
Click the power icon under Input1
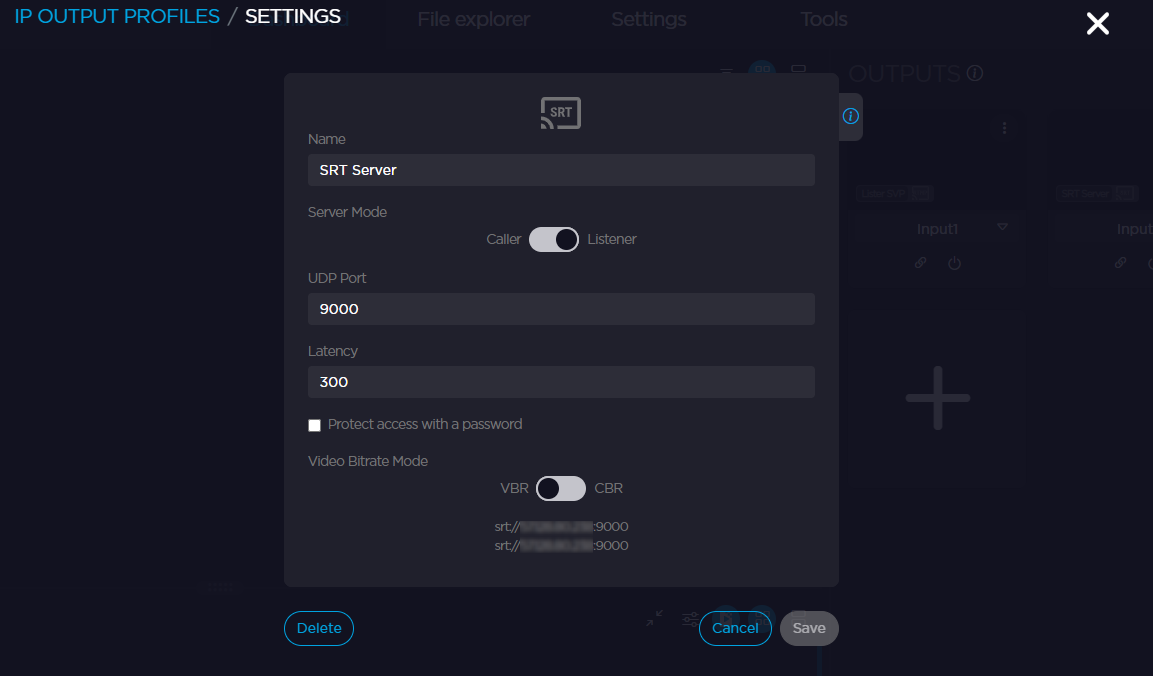pyautogui.click(x=954, y=263)
